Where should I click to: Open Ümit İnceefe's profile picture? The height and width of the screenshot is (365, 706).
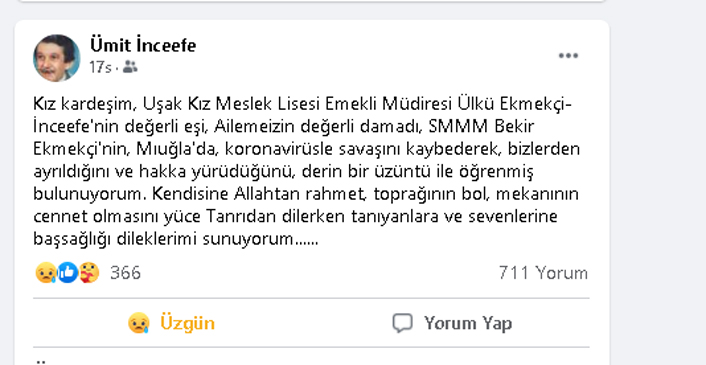pos(57,58)
